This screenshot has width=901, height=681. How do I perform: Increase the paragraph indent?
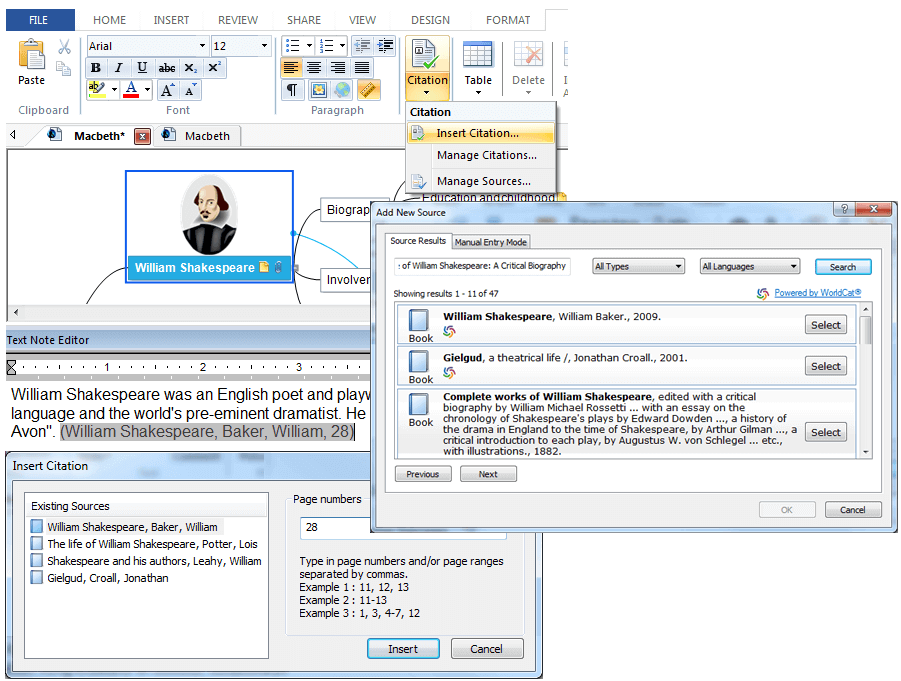pyautogui.click(x=385, y=45)
